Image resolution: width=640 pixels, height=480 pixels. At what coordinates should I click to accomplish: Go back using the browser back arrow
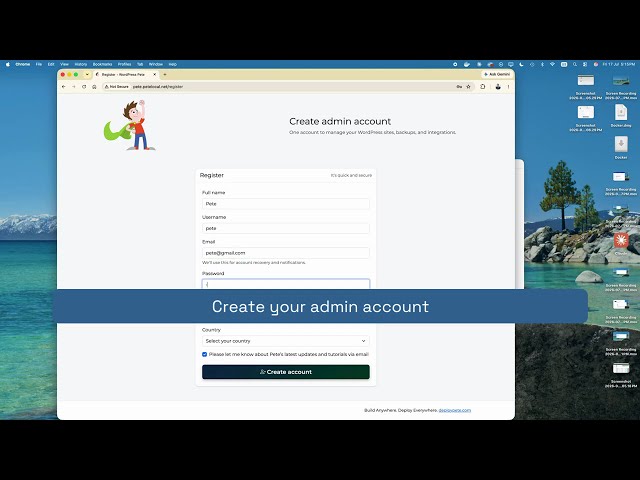pyautogui.click(x=64, y=87)
